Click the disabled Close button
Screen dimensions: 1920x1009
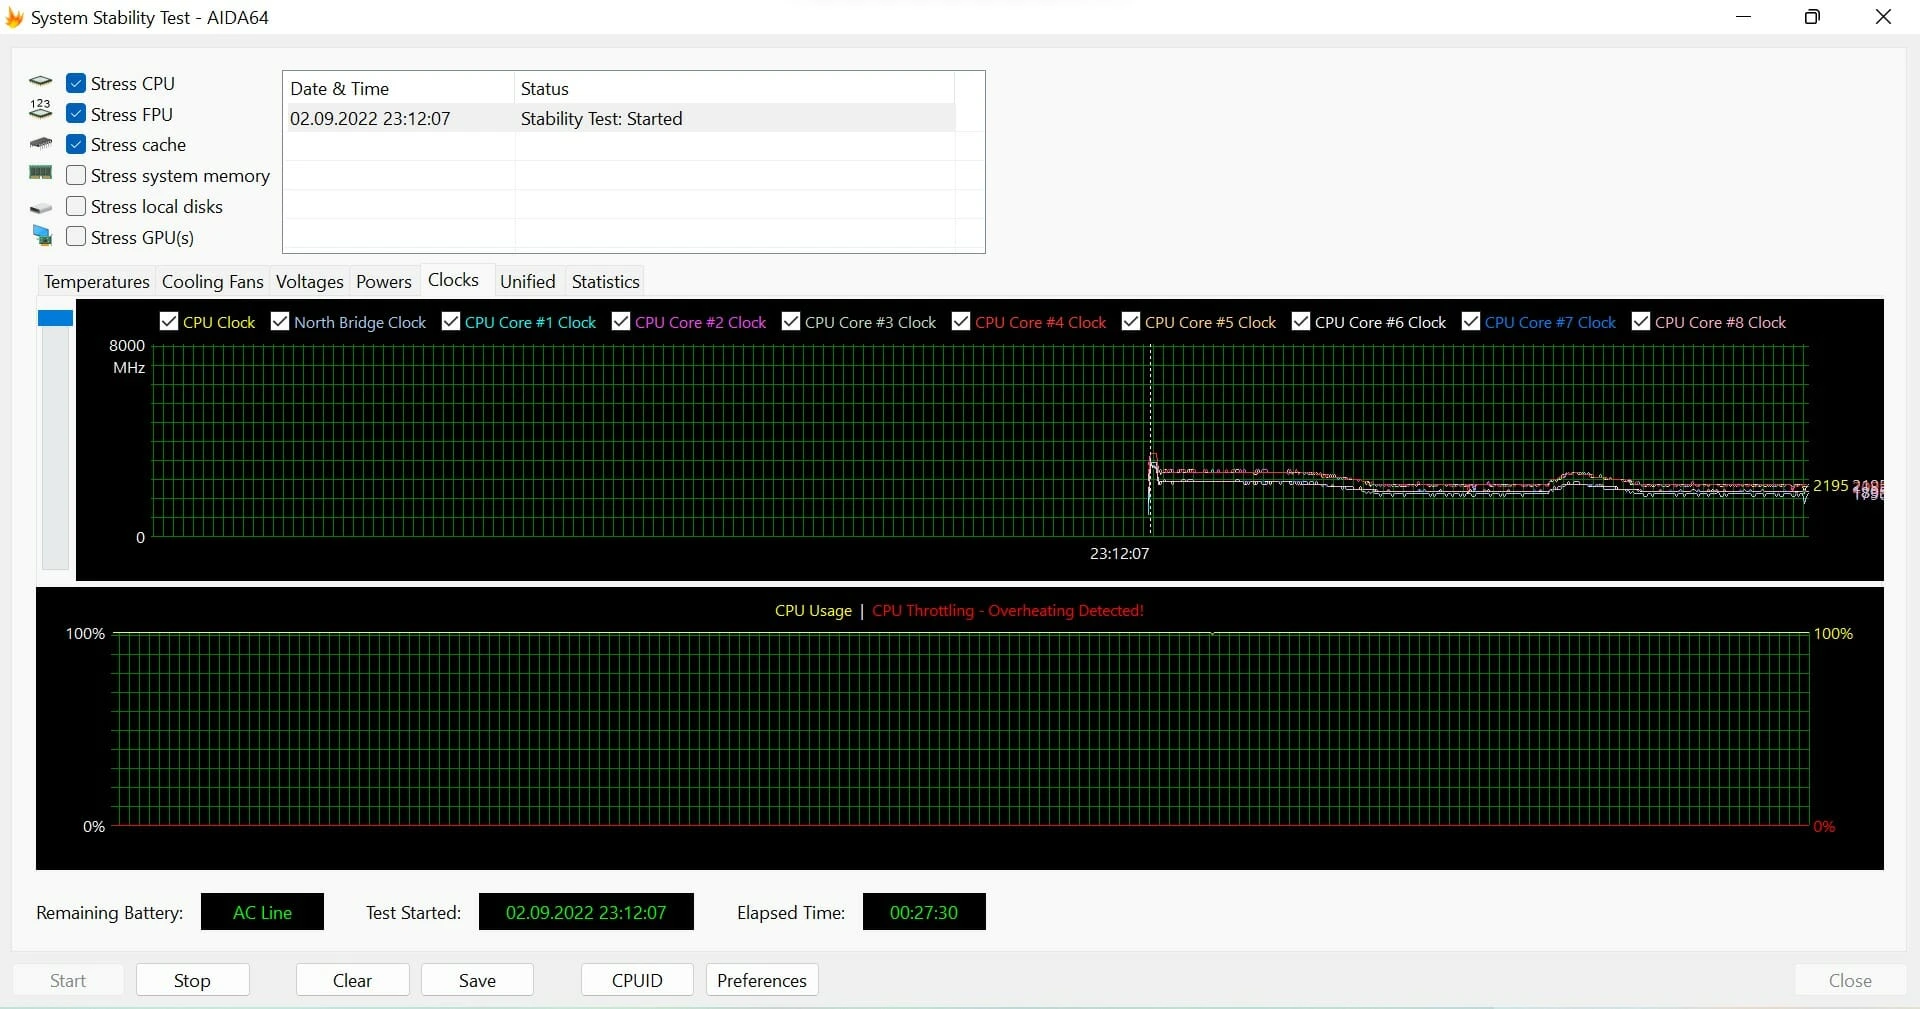[x=1850, y=980]
